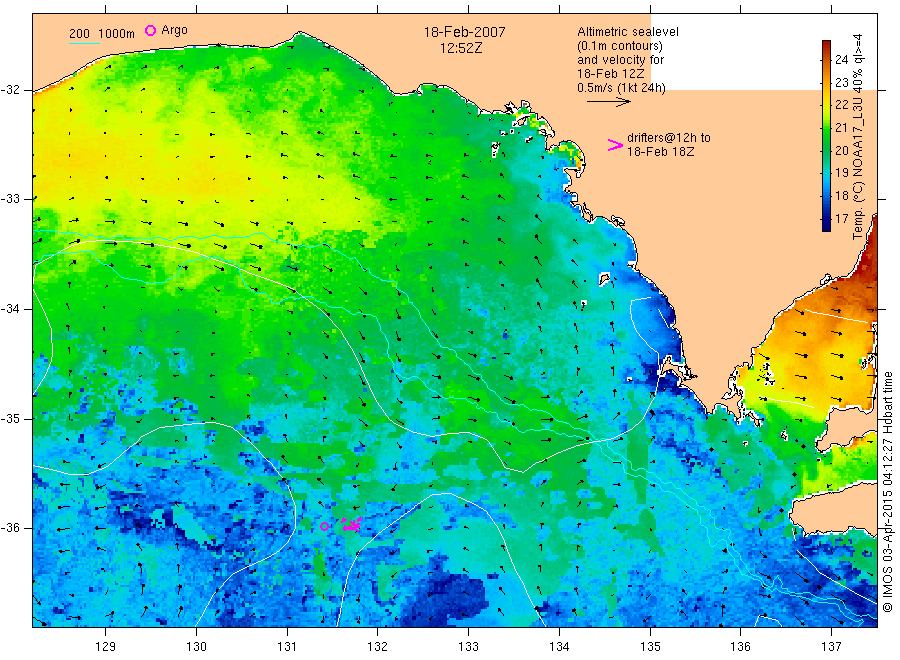Click the magenta Argo circle in the legend
The width and height of the screenshot is (900, 660).
point(150,30)
